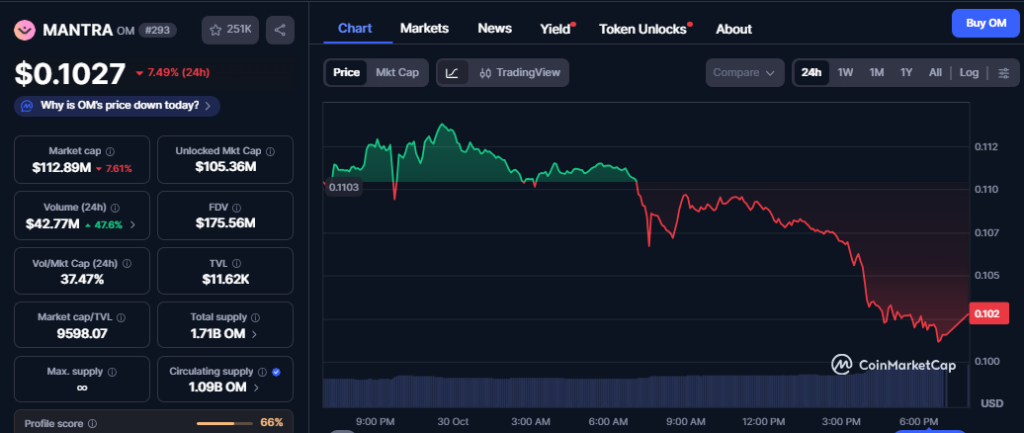Image resolution: width=1024 pixels, height=433 pixels.
Task: Click info icon next to Total supply
Action: pos(255,317)
